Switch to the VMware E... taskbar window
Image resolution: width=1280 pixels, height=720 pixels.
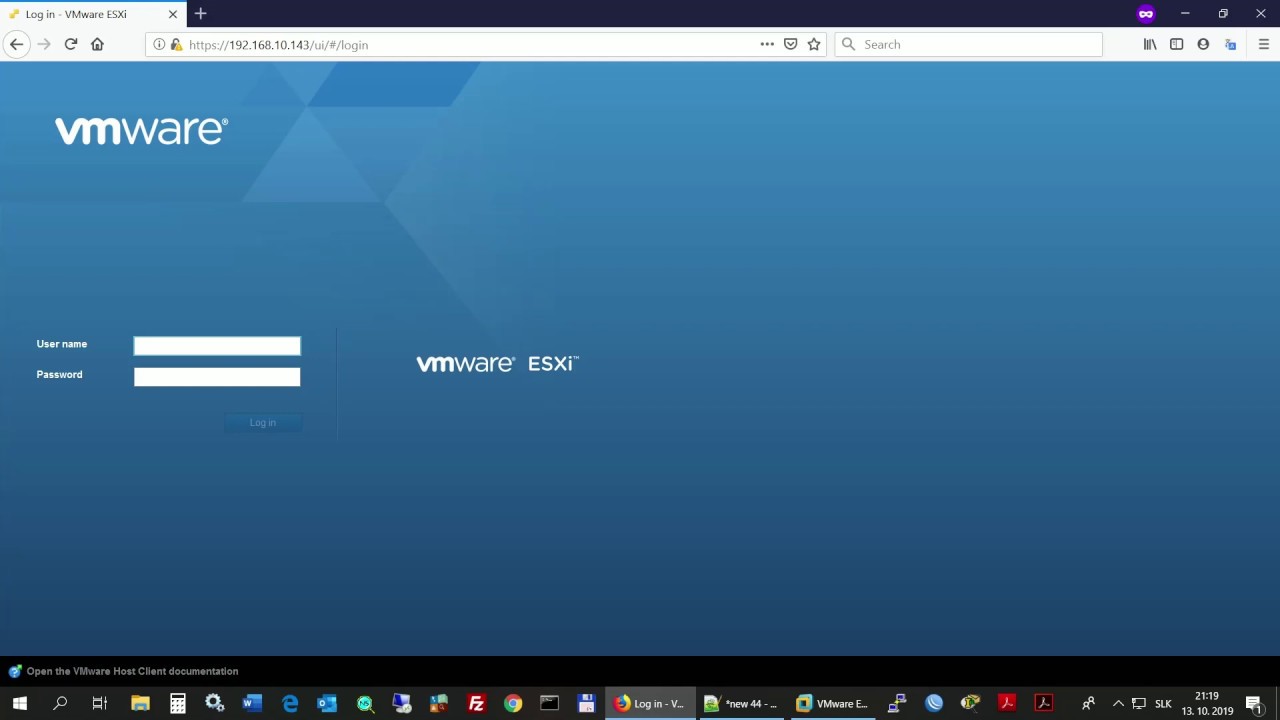pyautogui.click(x=832, y=703)
